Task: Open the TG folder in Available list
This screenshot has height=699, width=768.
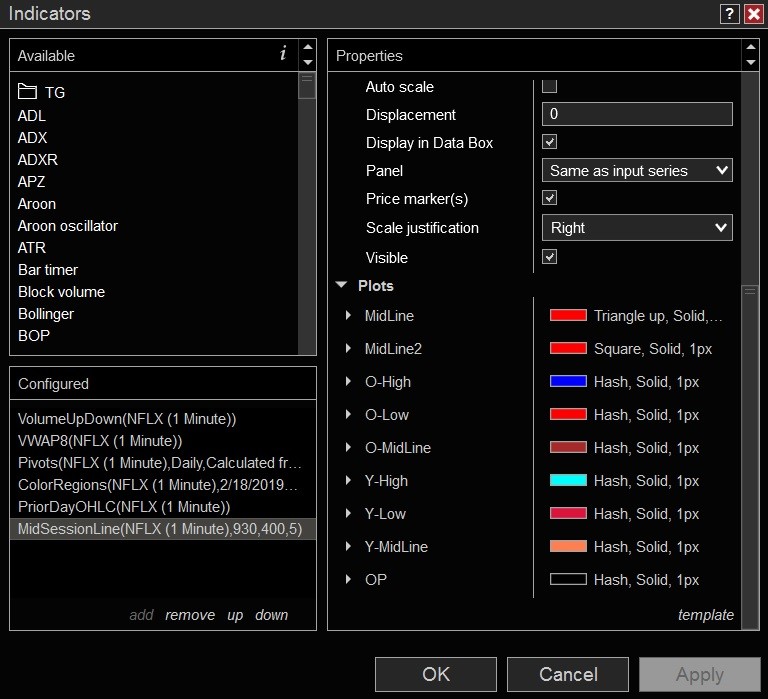Action: pos(42,92)
